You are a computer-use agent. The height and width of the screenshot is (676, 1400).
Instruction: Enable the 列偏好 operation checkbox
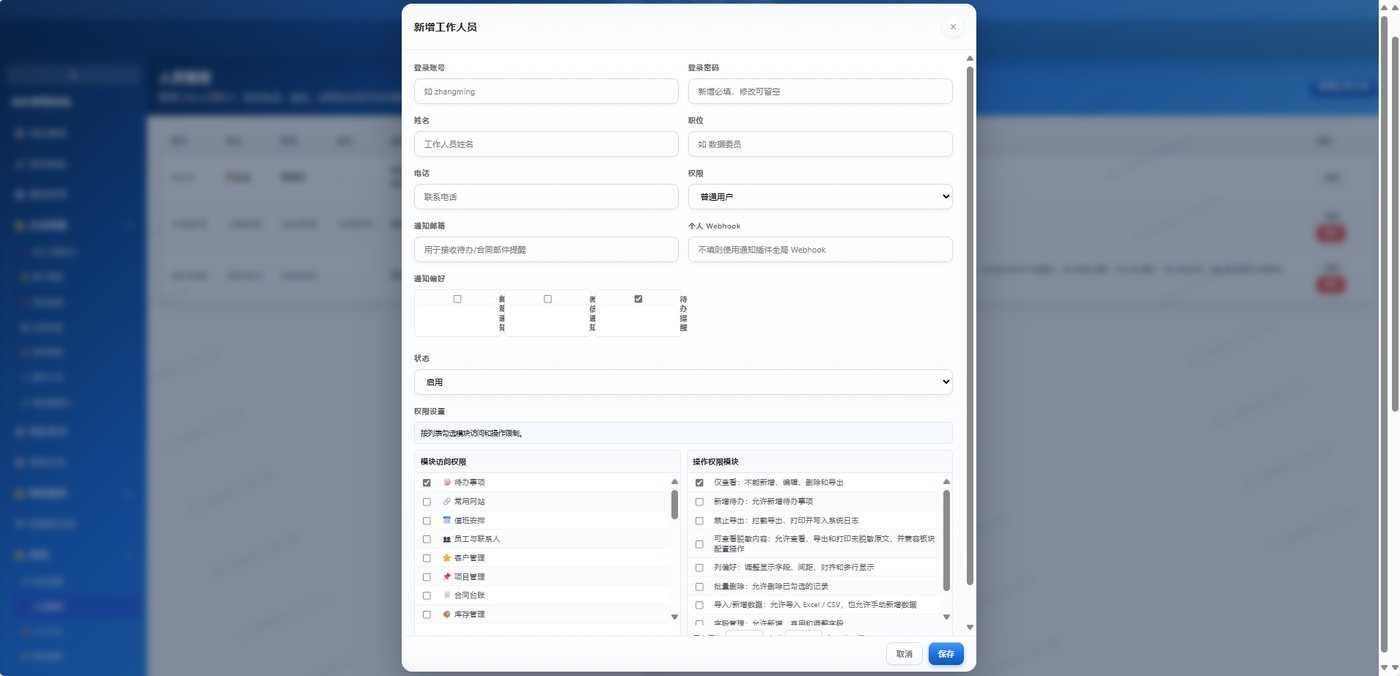point(700,567)
